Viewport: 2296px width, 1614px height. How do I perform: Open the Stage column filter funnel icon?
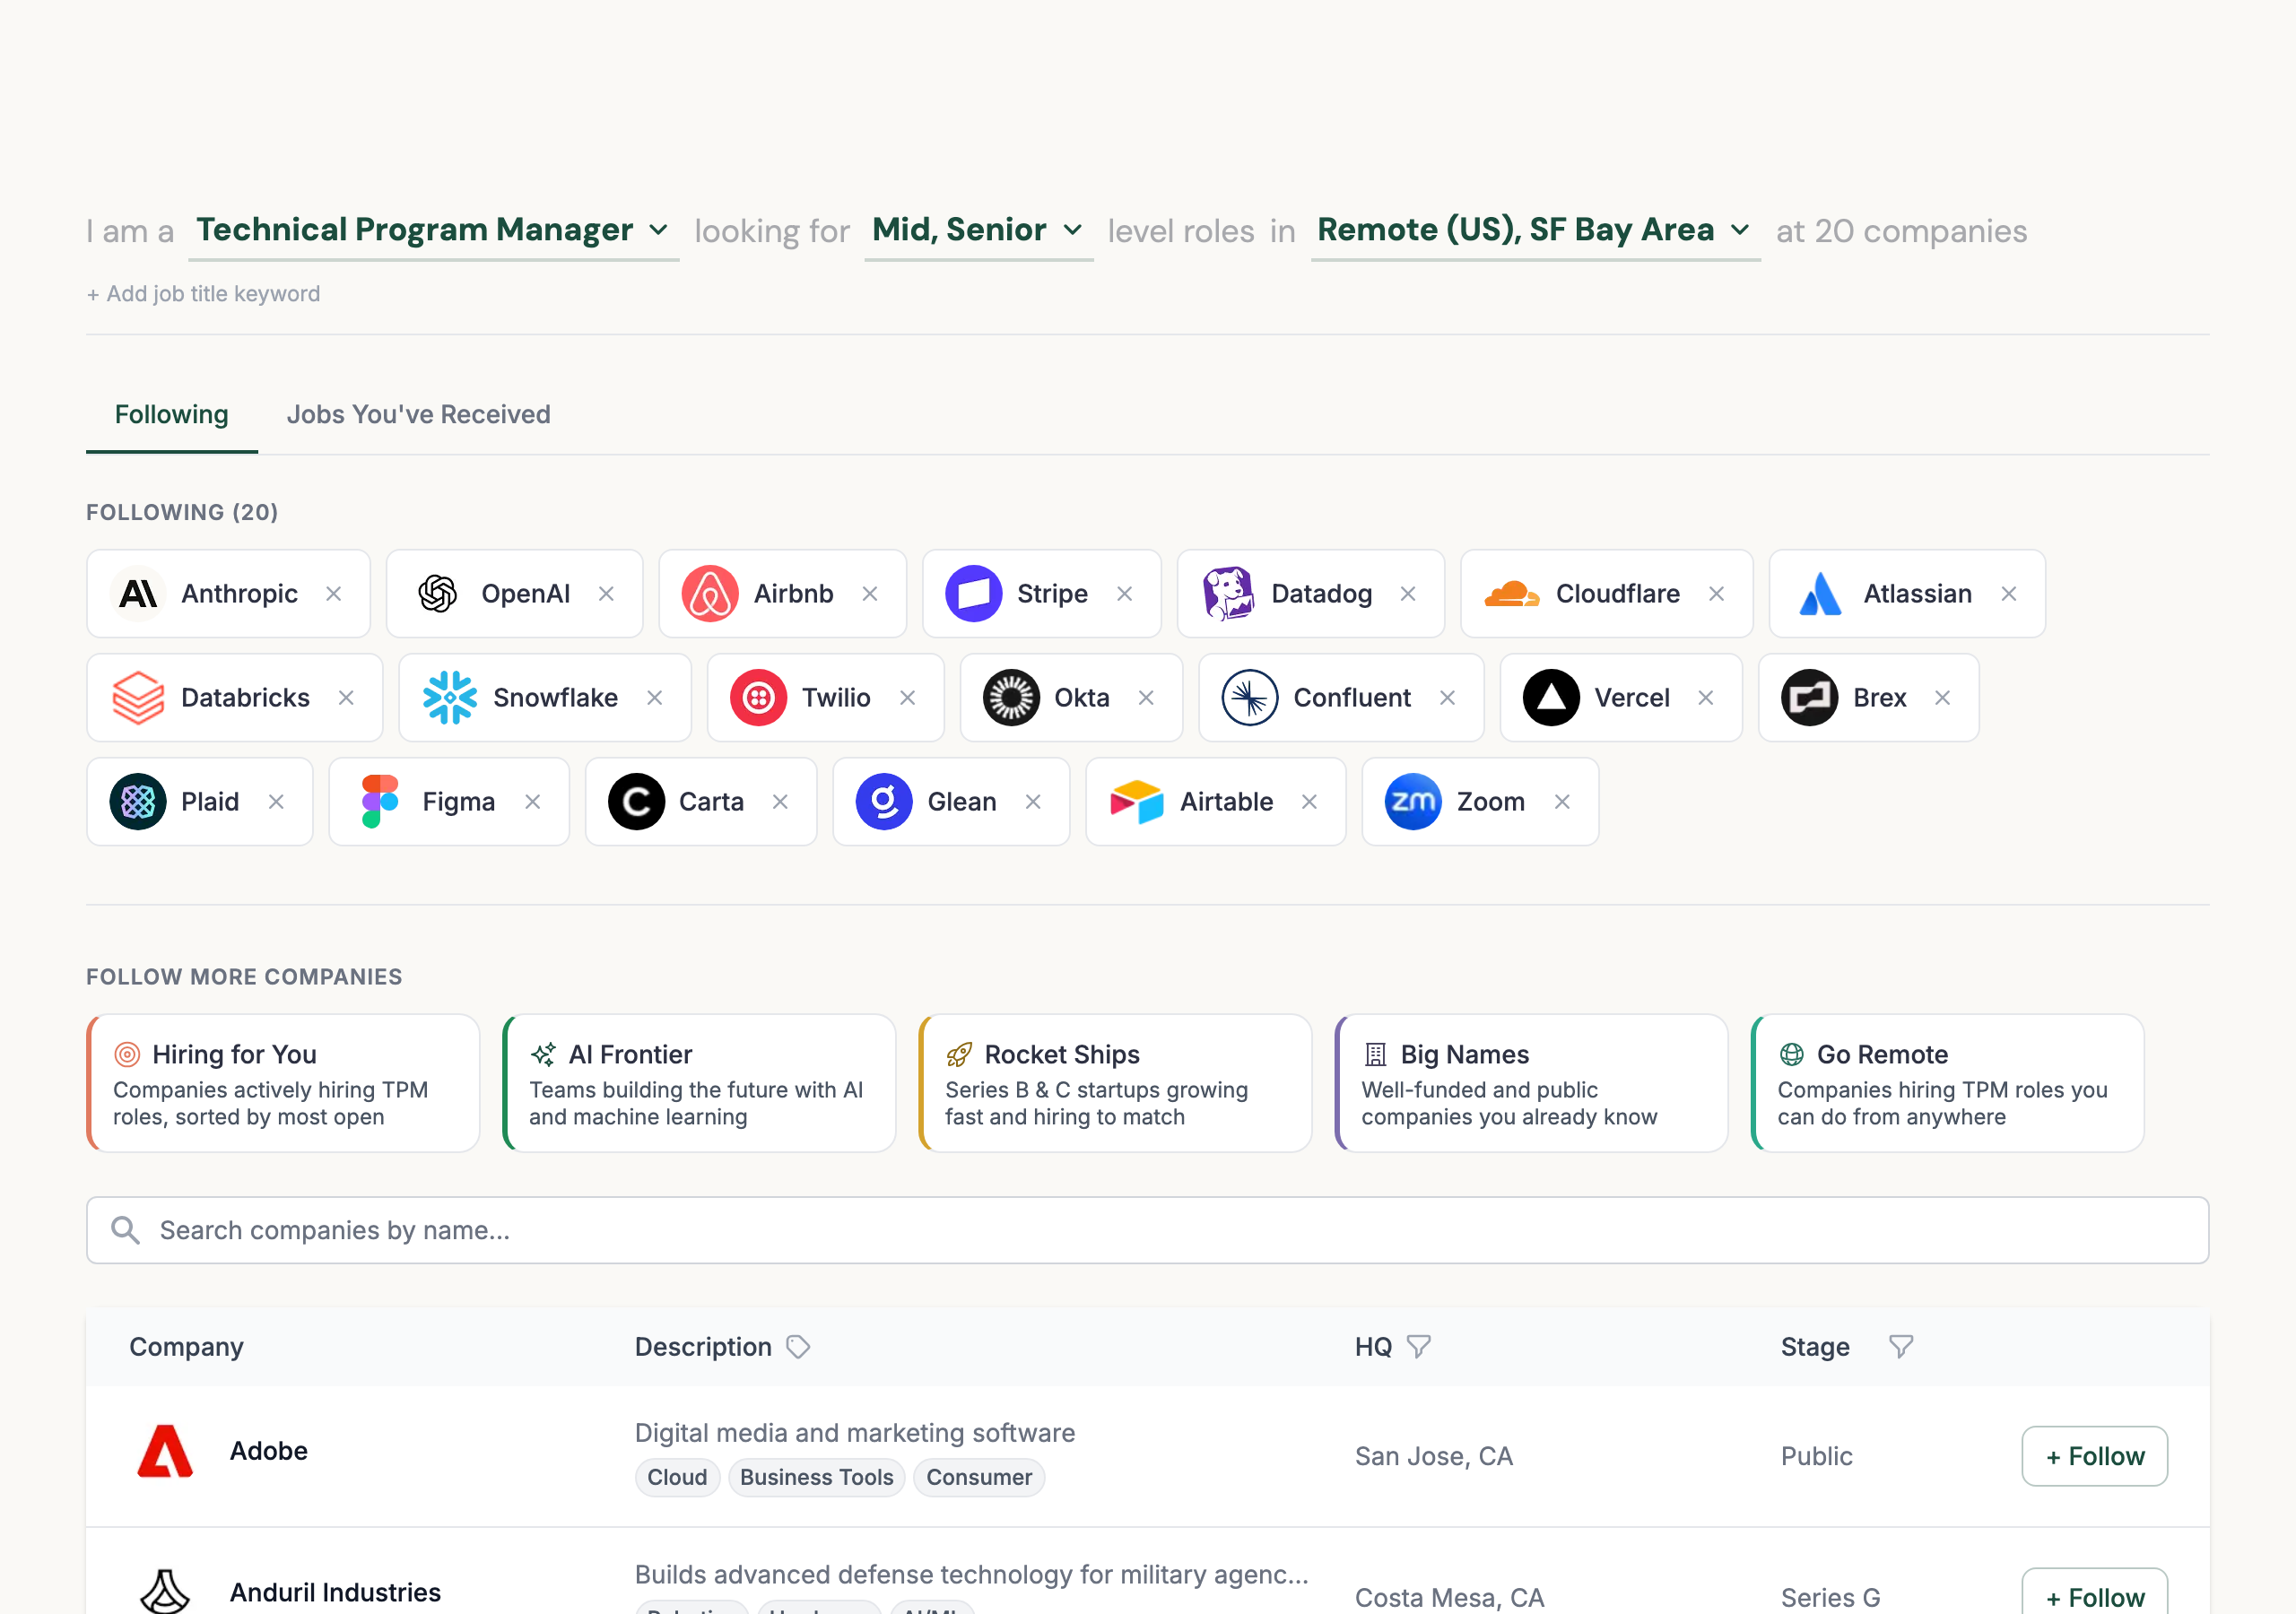[x=1901, y=1346]
